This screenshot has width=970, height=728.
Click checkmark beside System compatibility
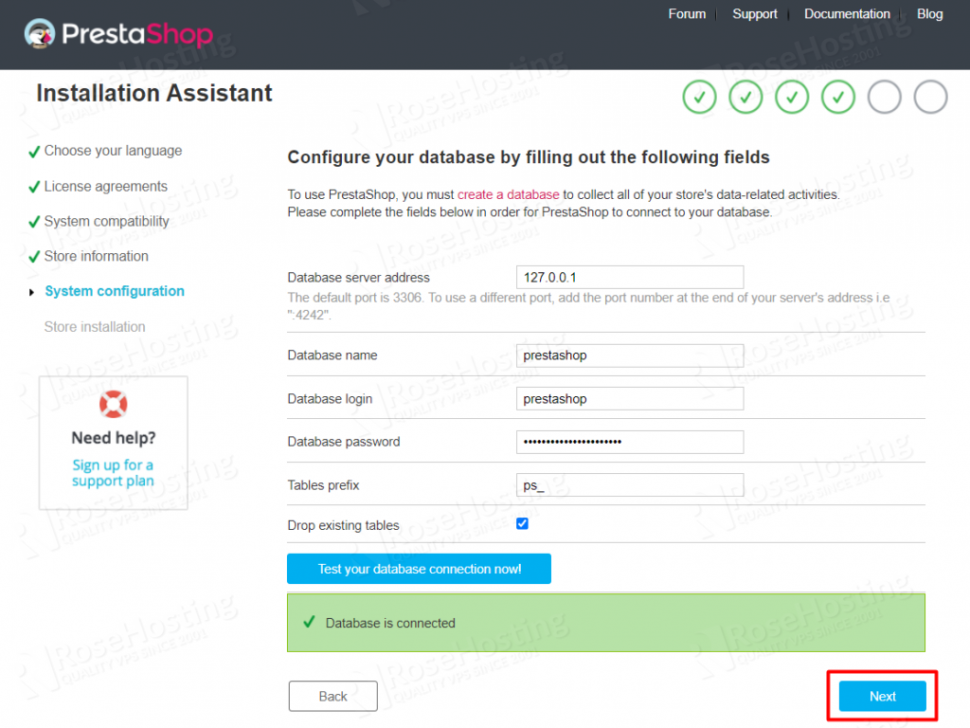(x=34, y=221)
